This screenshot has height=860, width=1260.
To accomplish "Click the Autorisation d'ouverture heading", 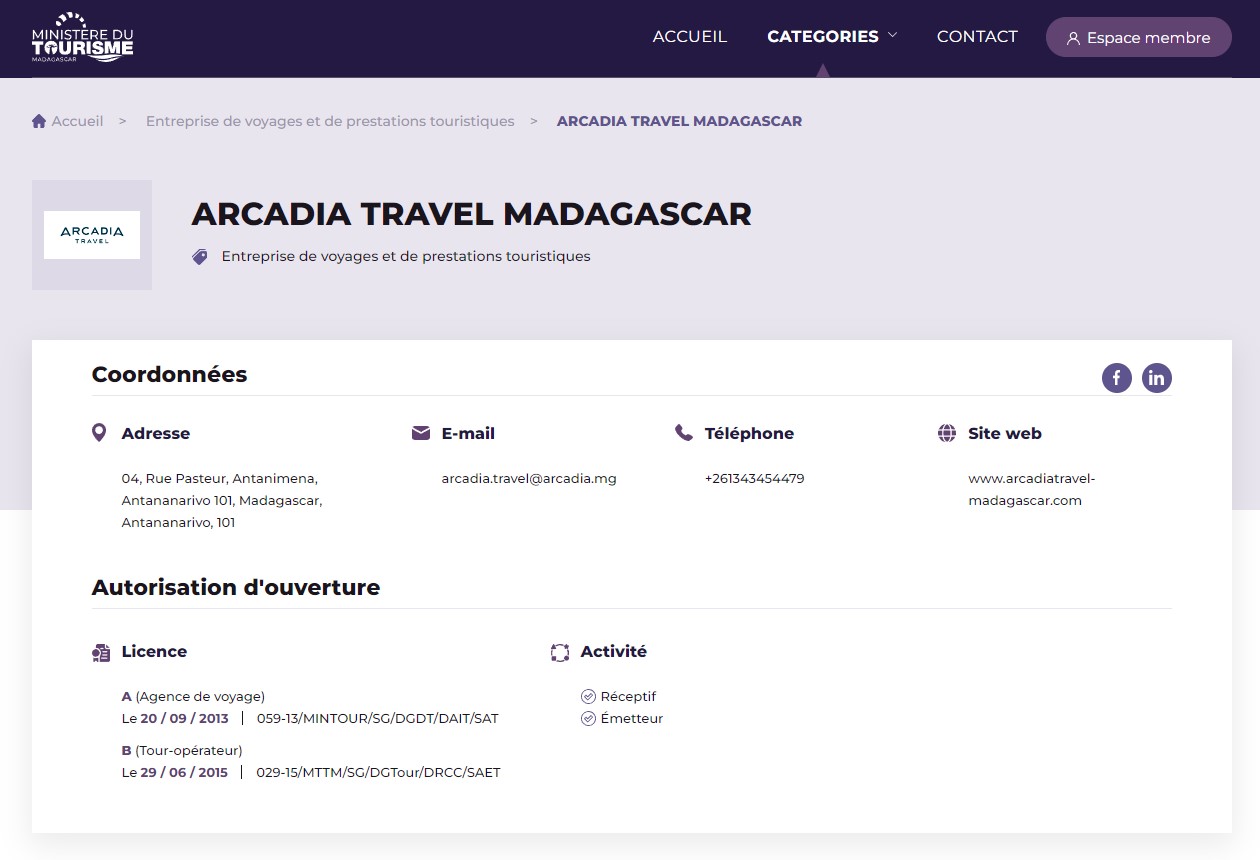I will (x=236, y=587).
